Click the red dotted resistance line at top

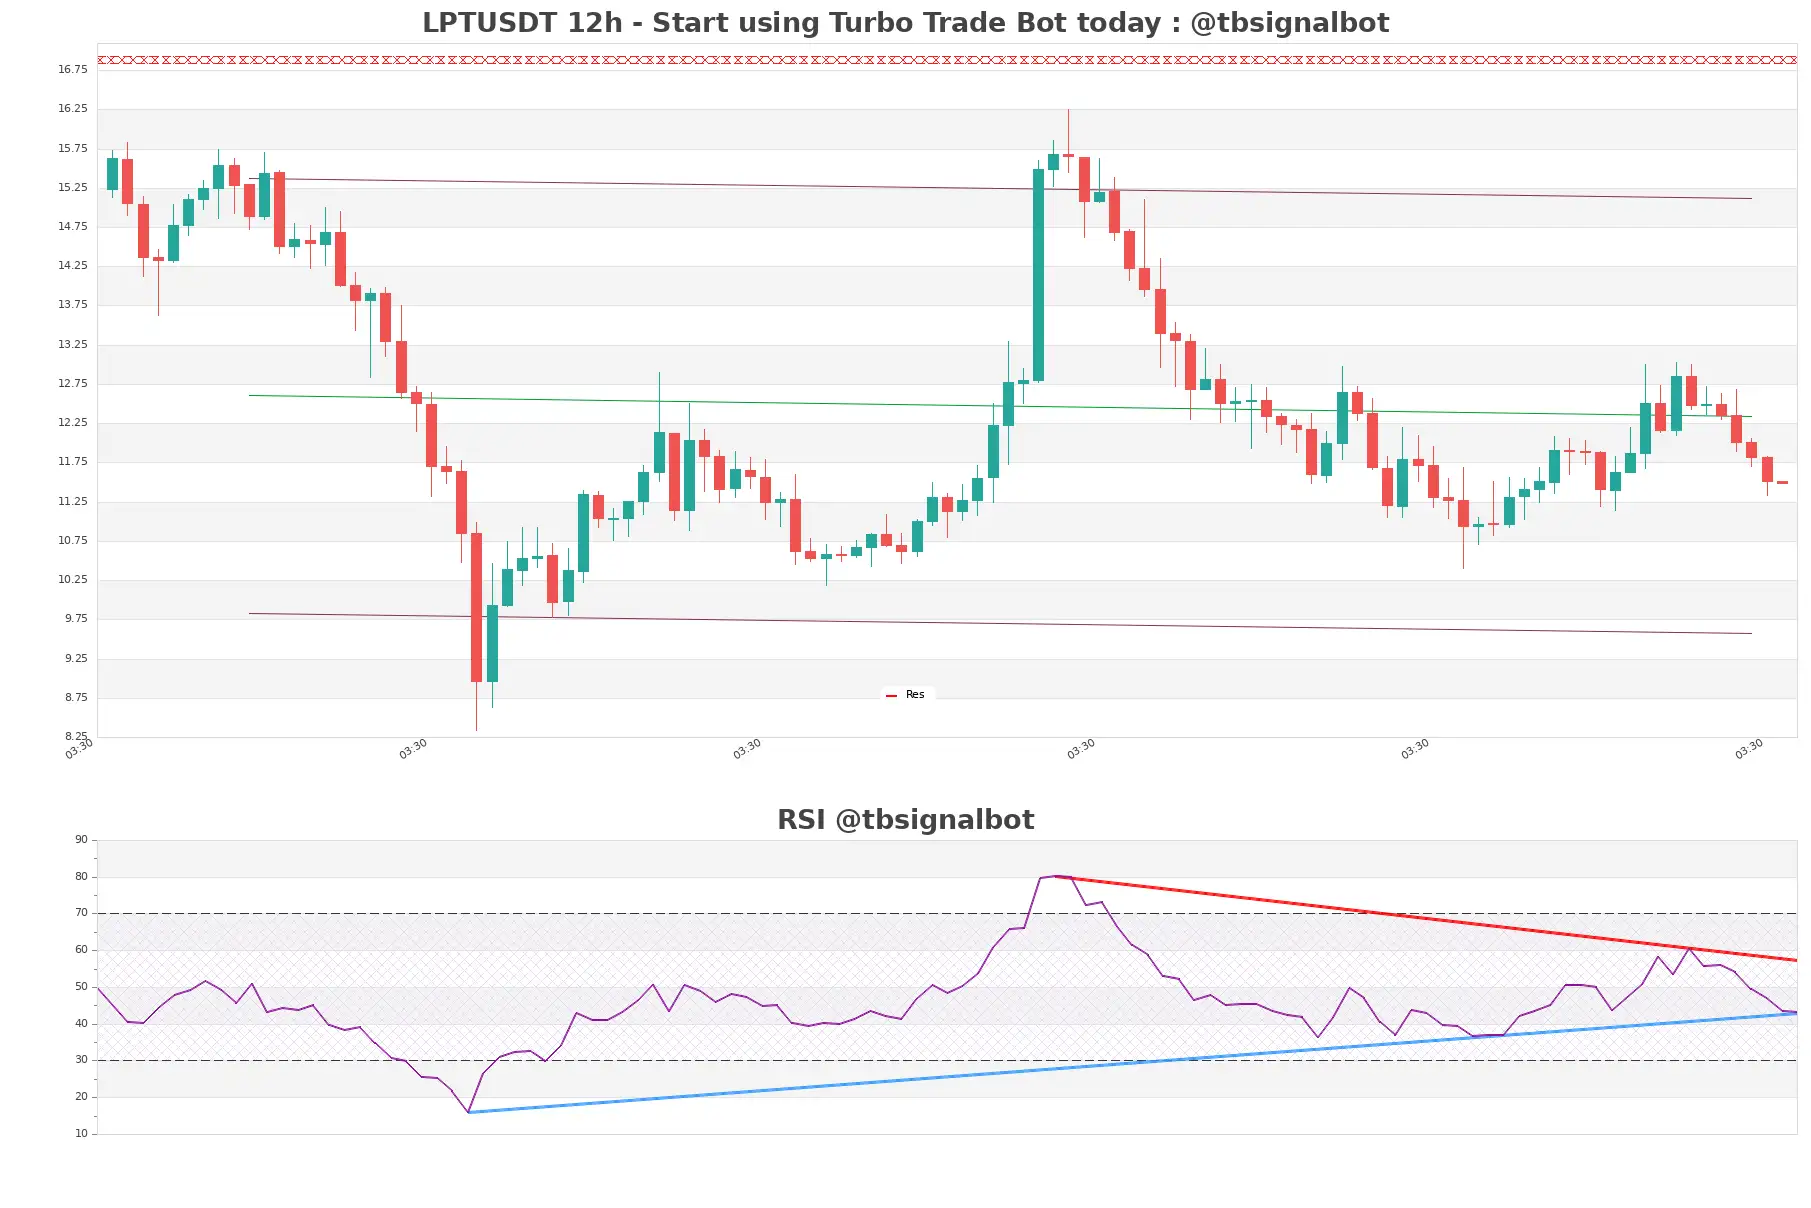(x=947, y=60)
